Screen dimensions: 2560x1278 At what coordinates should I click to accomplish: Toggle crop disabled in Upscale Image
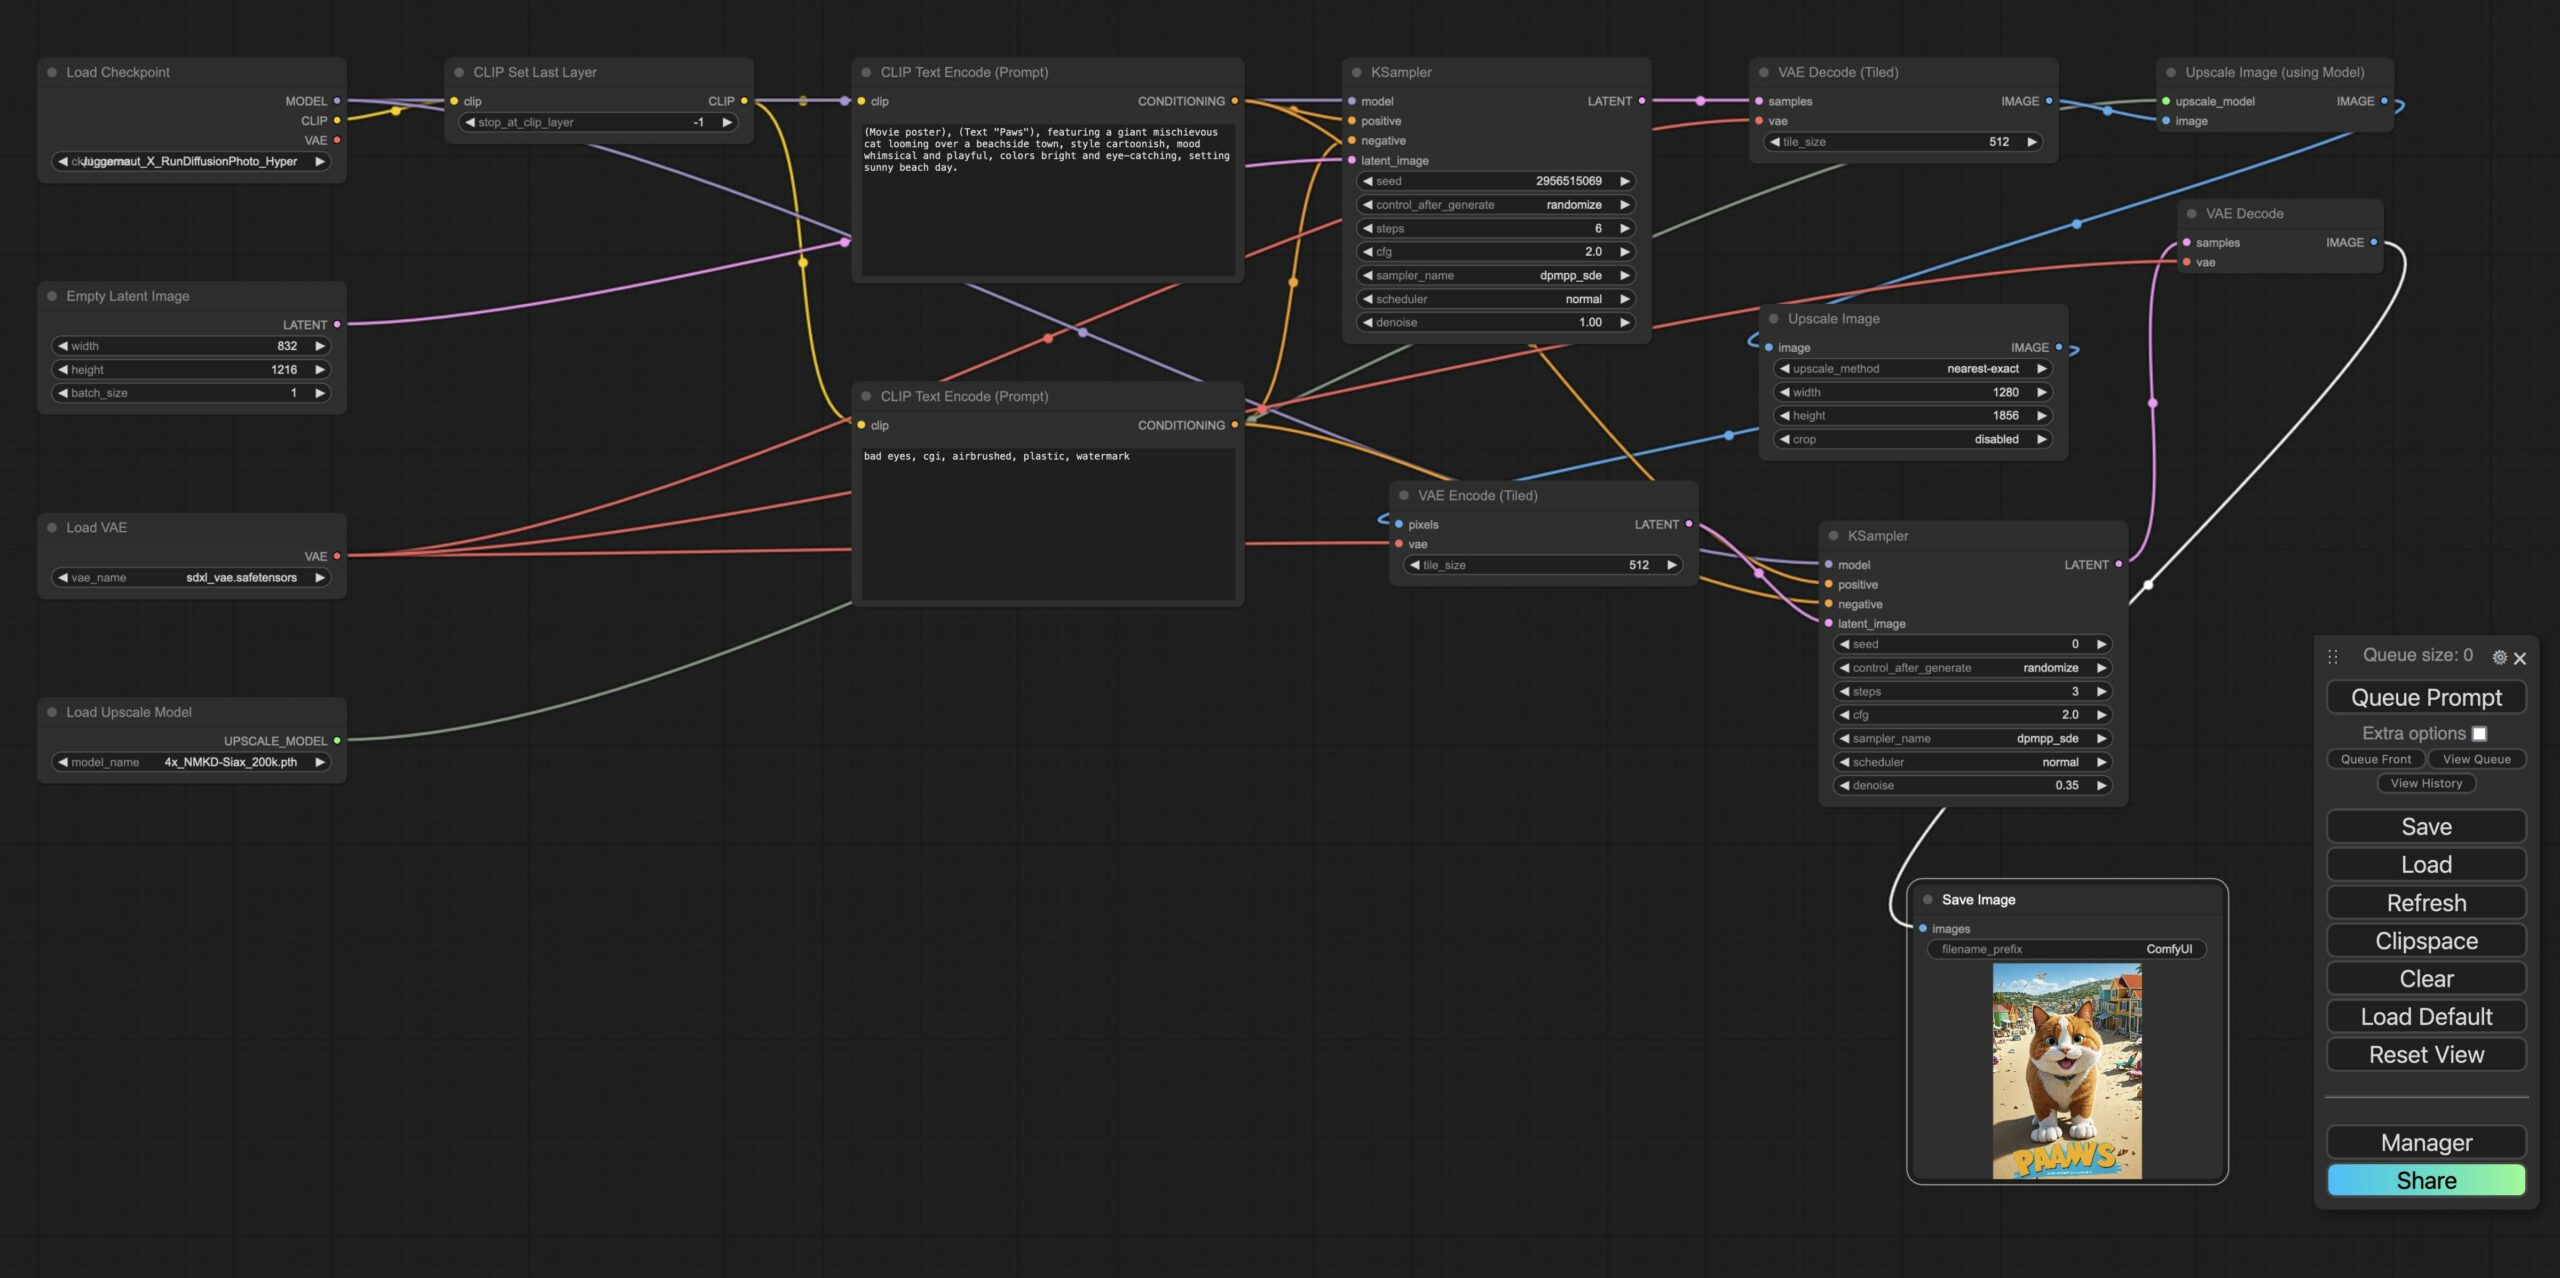point(1912,439)
